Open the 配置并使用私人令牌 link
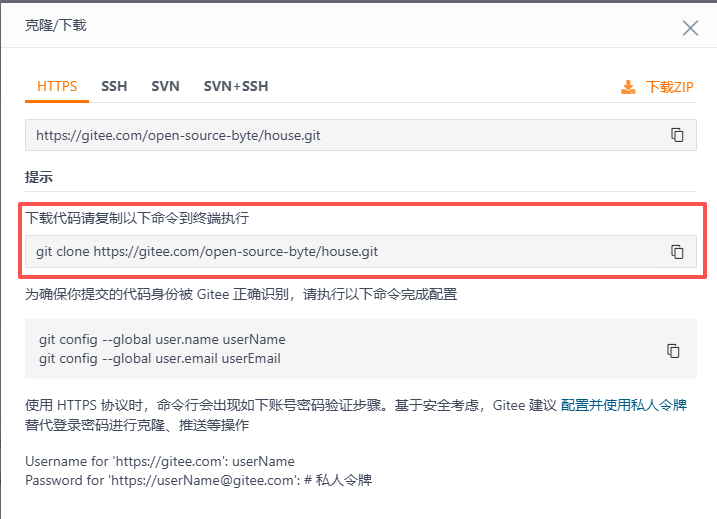Viewport: 717px width, 519px height. click(624, 405)
